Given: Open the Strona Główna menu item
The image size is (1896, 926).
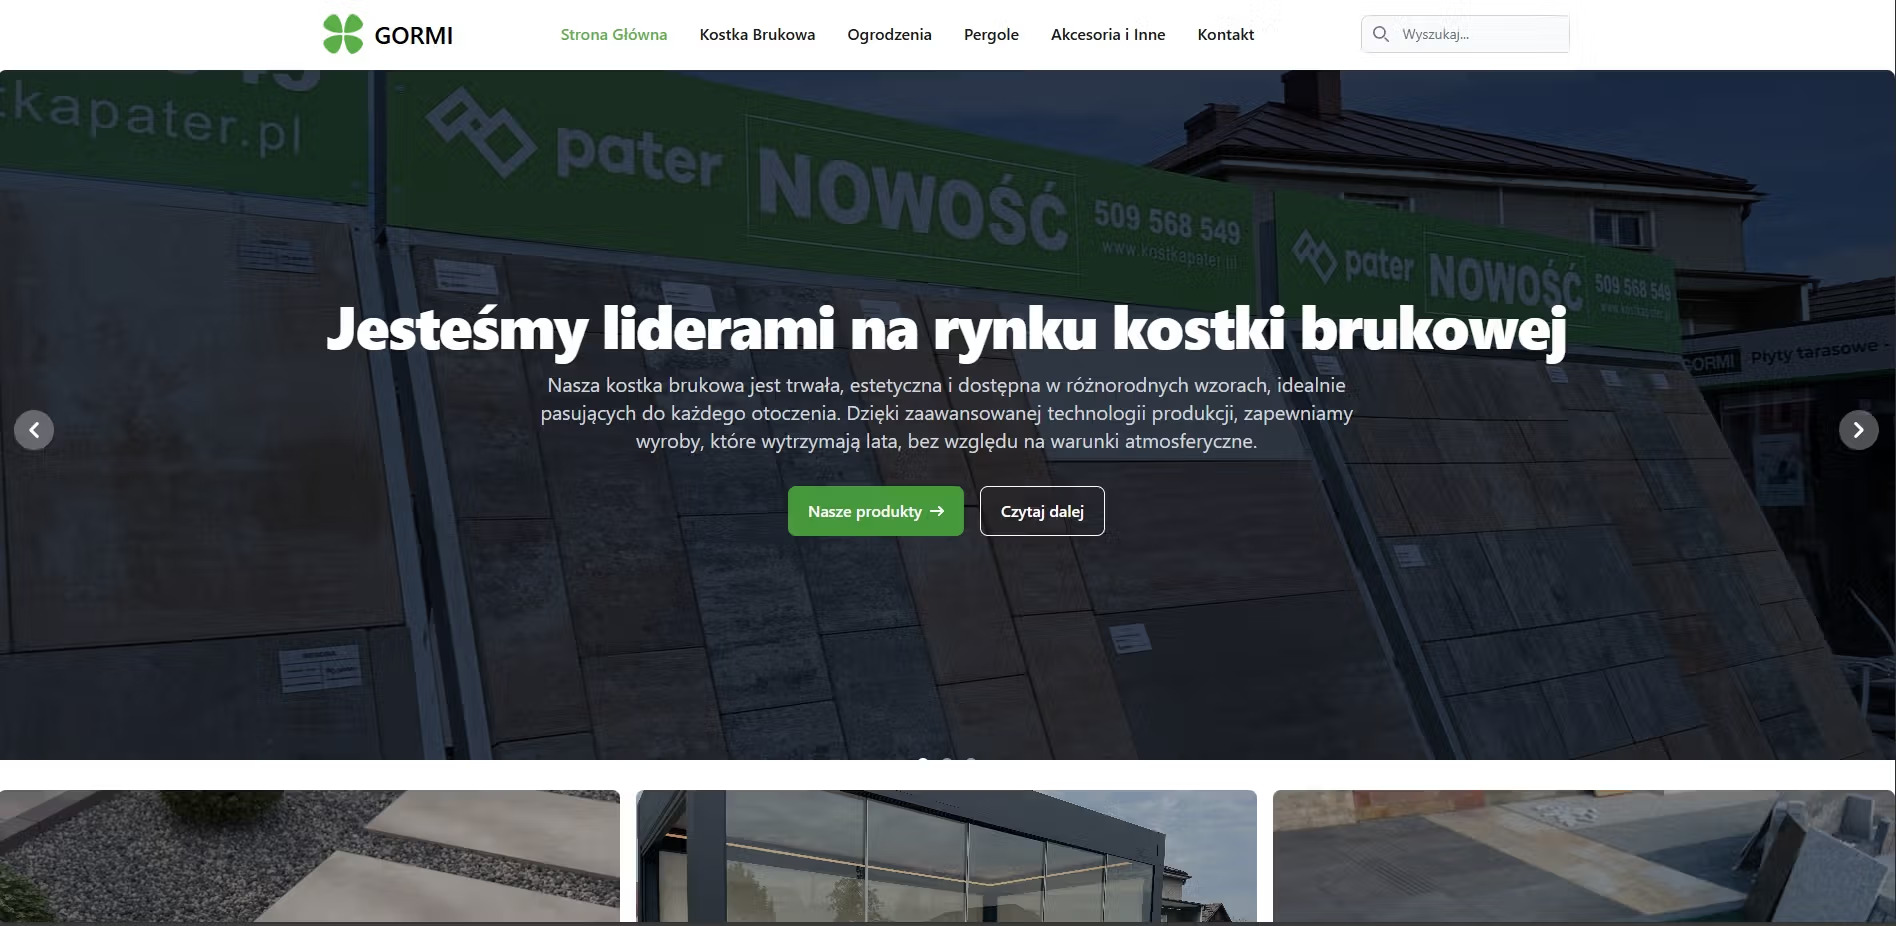Looking at the screenshot, I should coord(614,34).
